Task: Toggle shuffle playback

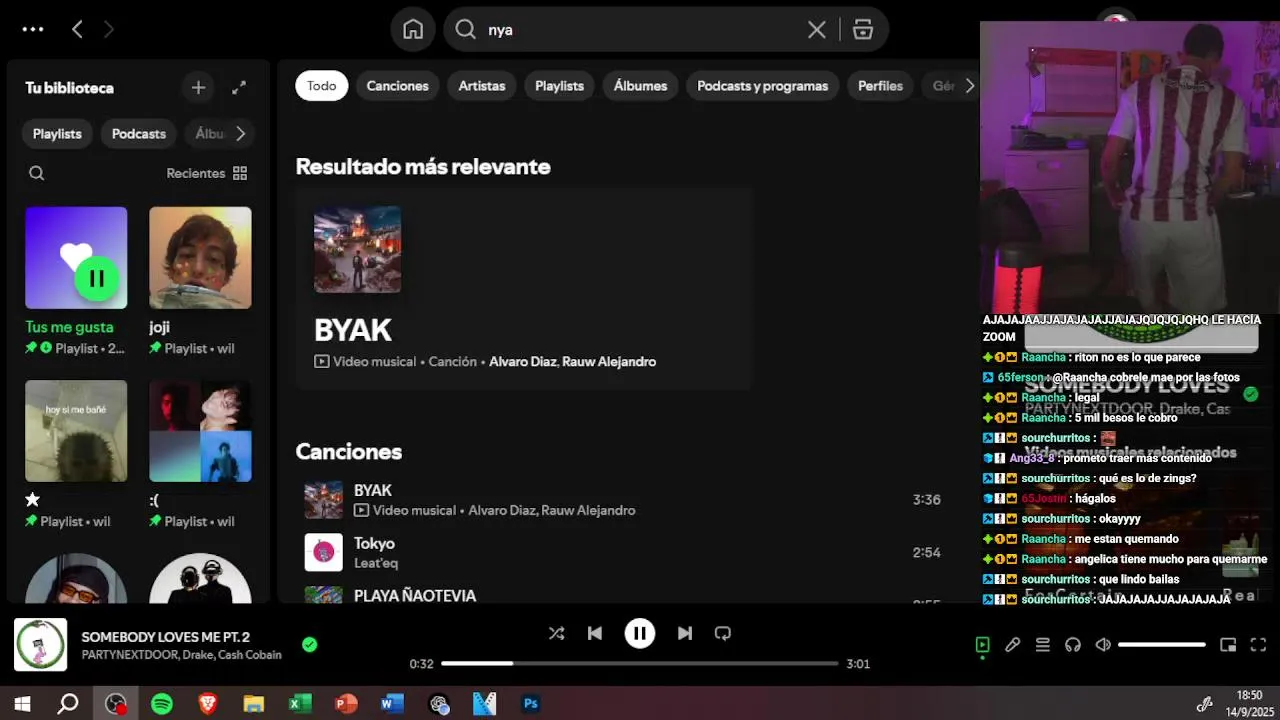Action: (556, 633)
